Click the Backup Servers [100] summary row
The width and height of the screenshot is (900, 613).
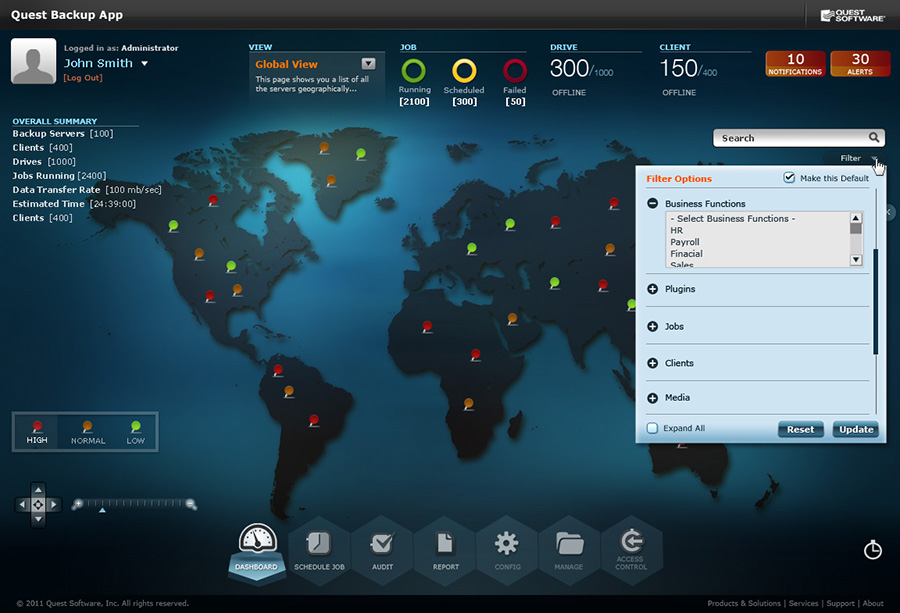click(63, 134)
